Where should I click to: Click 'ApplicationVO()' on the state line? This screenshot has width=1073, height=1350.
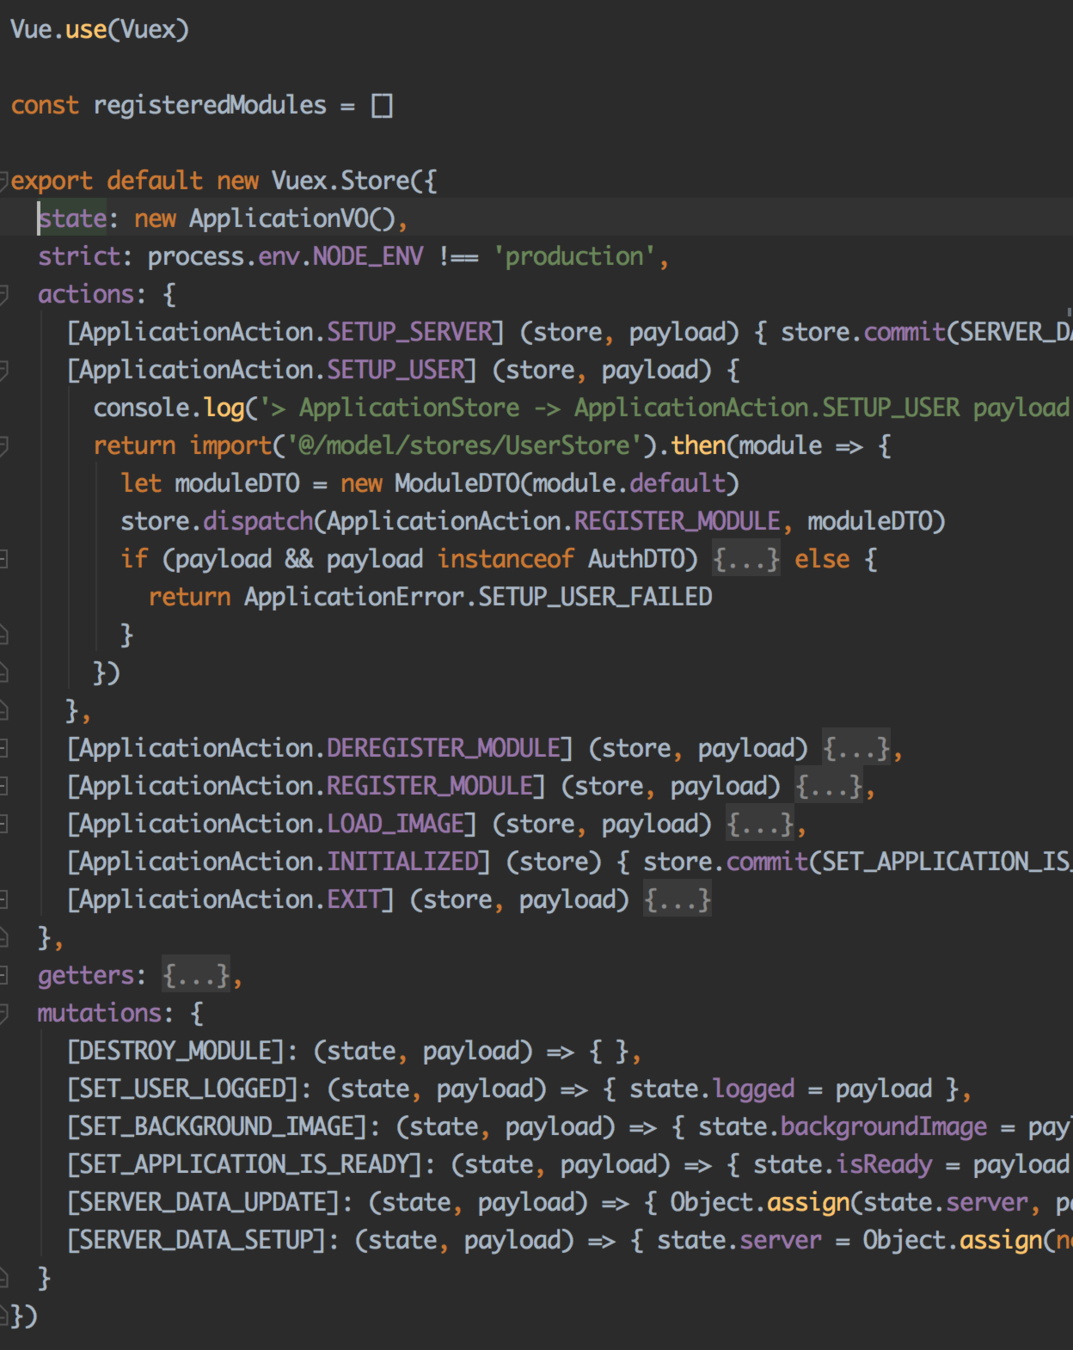pyautogui.click(x=292, y=219)
